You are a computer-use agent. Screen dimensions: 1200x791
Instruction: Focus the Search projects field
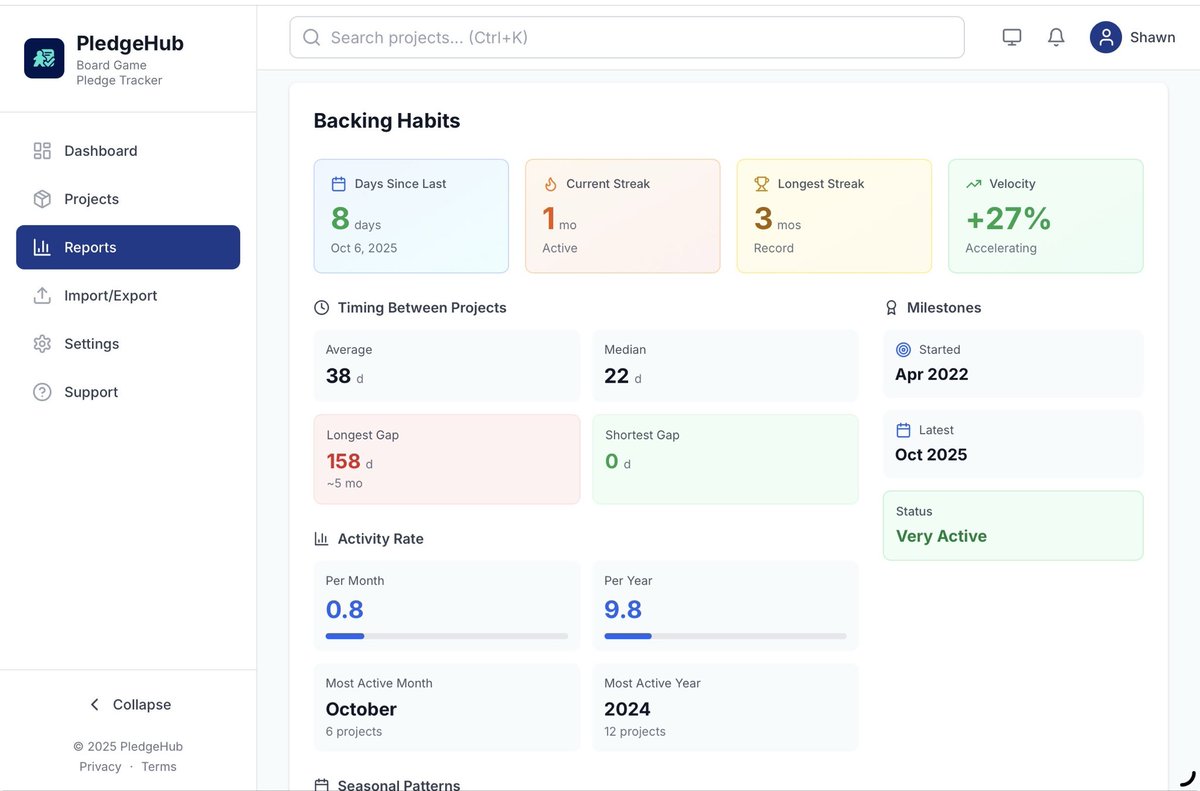[x=627, y=37]
